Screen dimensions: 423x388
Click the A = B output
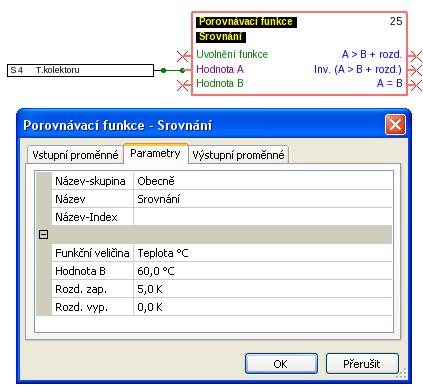click(390, 83)
